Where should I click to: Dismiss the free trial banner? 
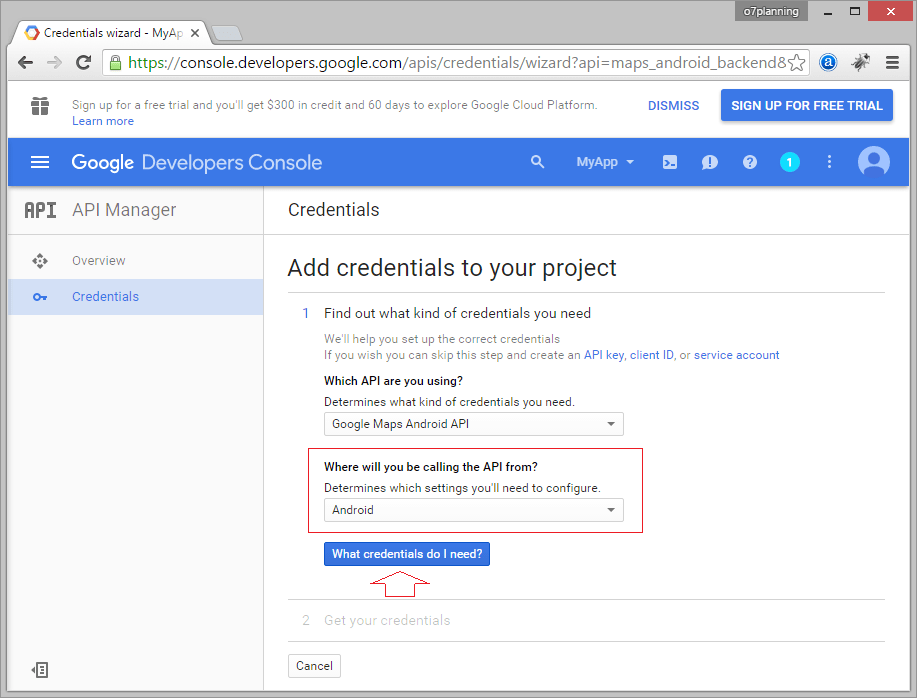point(673,105)
